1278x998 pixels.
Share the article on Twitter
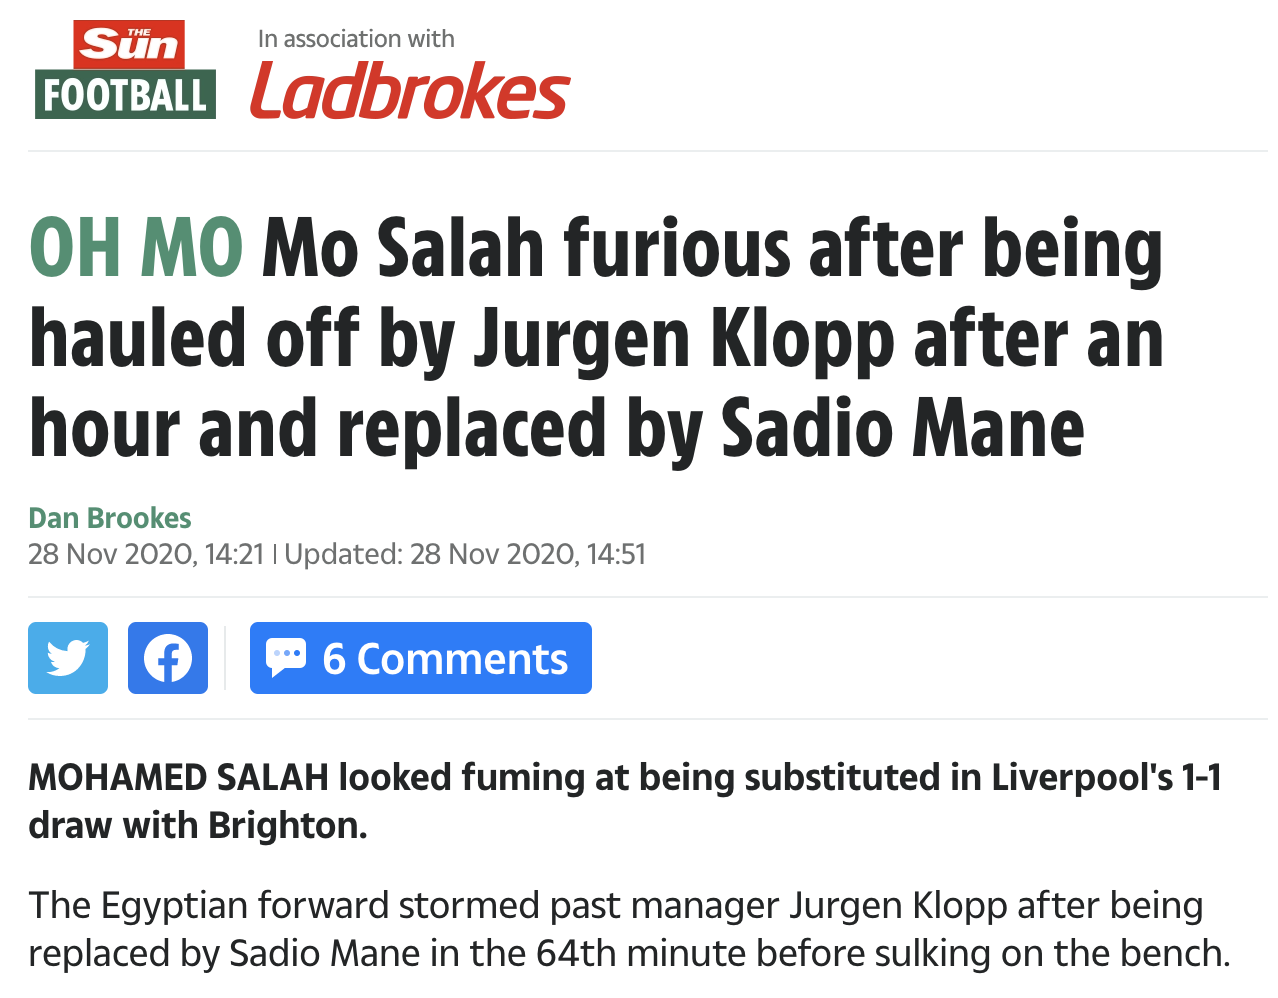(x=68, y=658)
